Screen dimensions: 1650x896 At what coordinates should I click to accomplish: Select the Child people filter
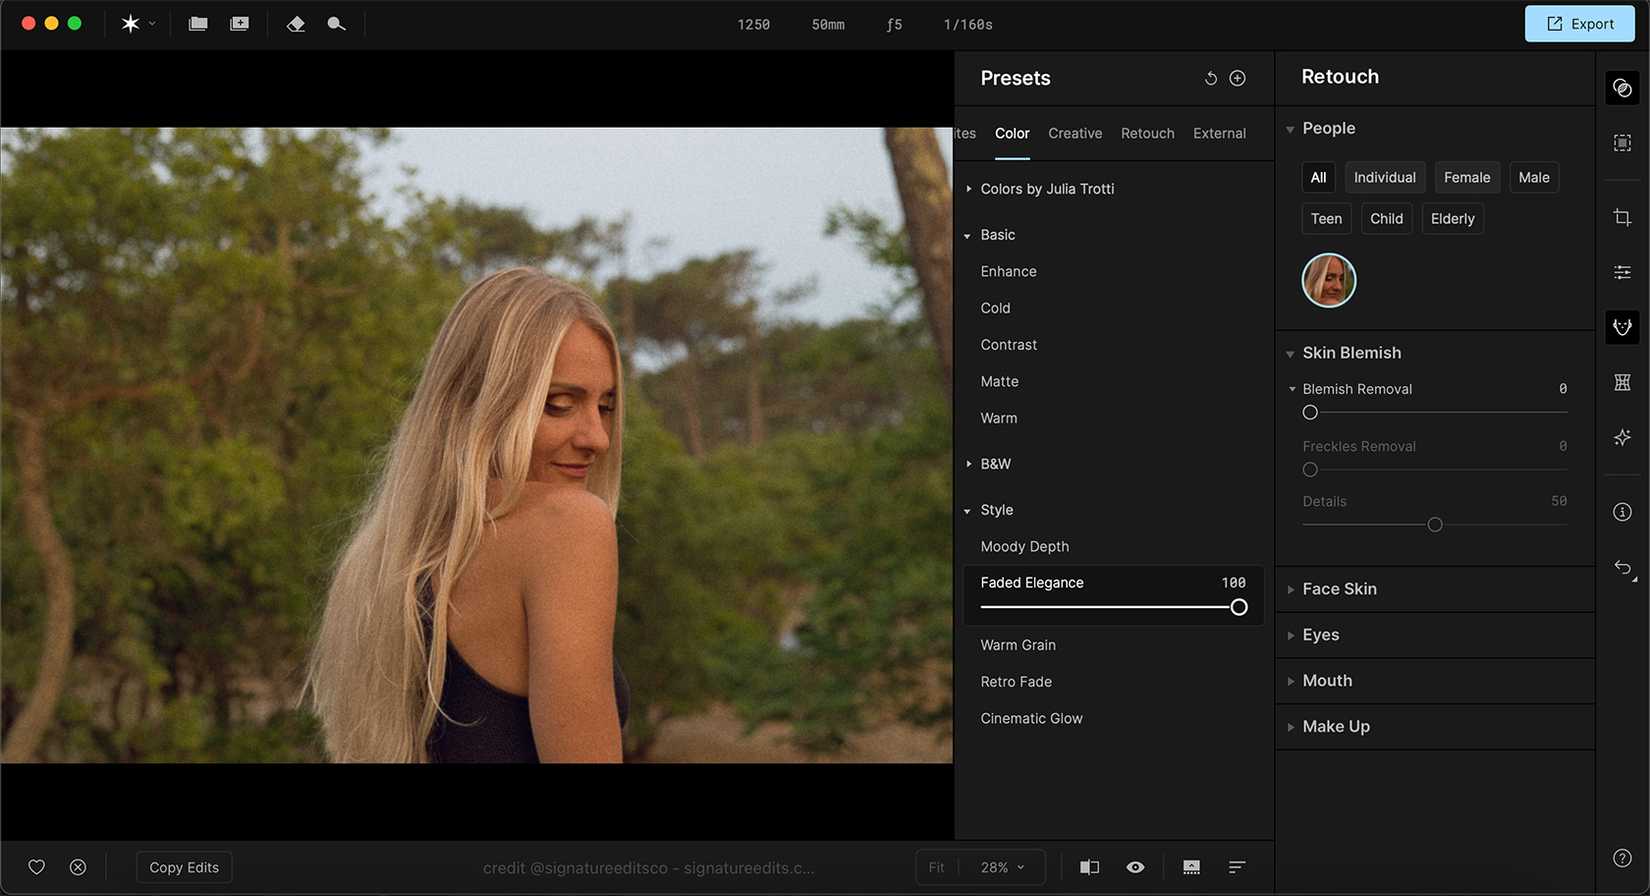1386,219
